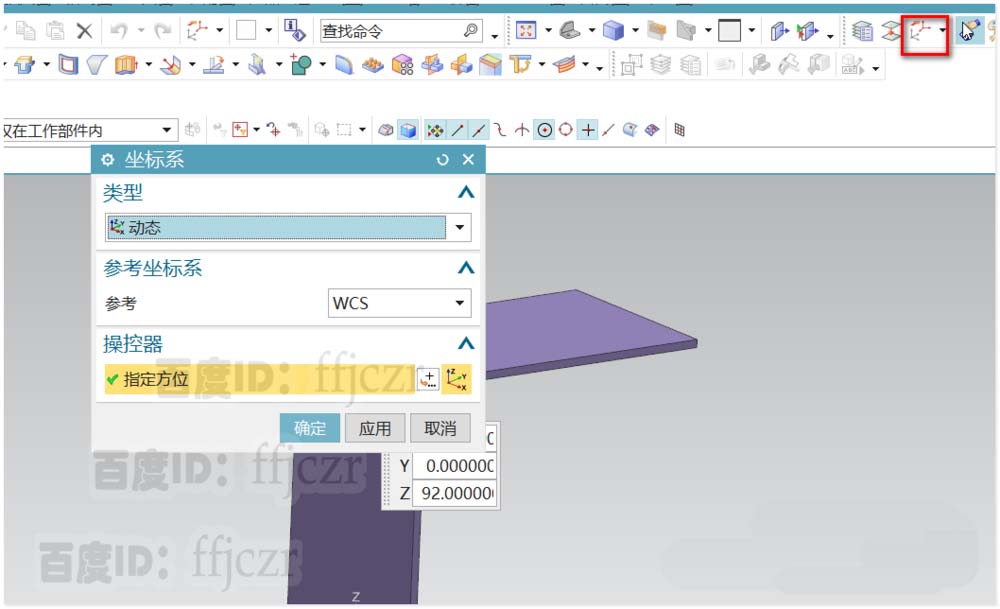Toggle snap to quadrant point circle
Viewport: 1000px width, 609px height.
coord(566,130)
